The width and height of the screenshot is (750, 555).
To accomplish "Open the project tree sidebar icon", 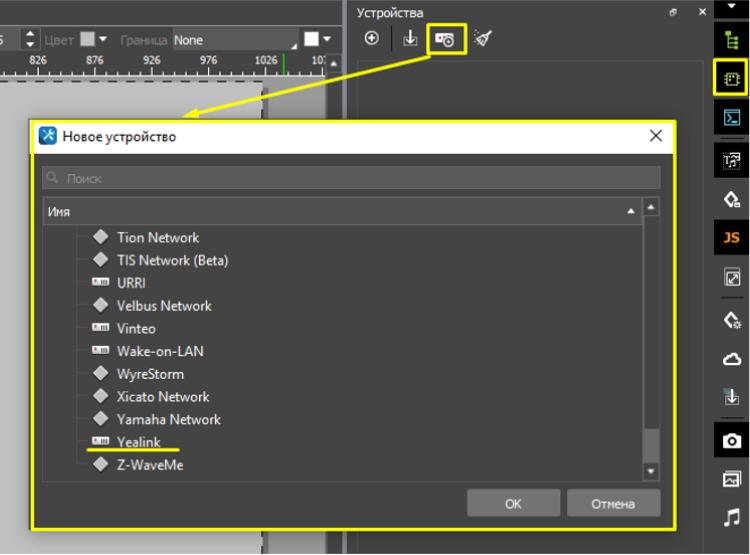I will click(731, 40).
